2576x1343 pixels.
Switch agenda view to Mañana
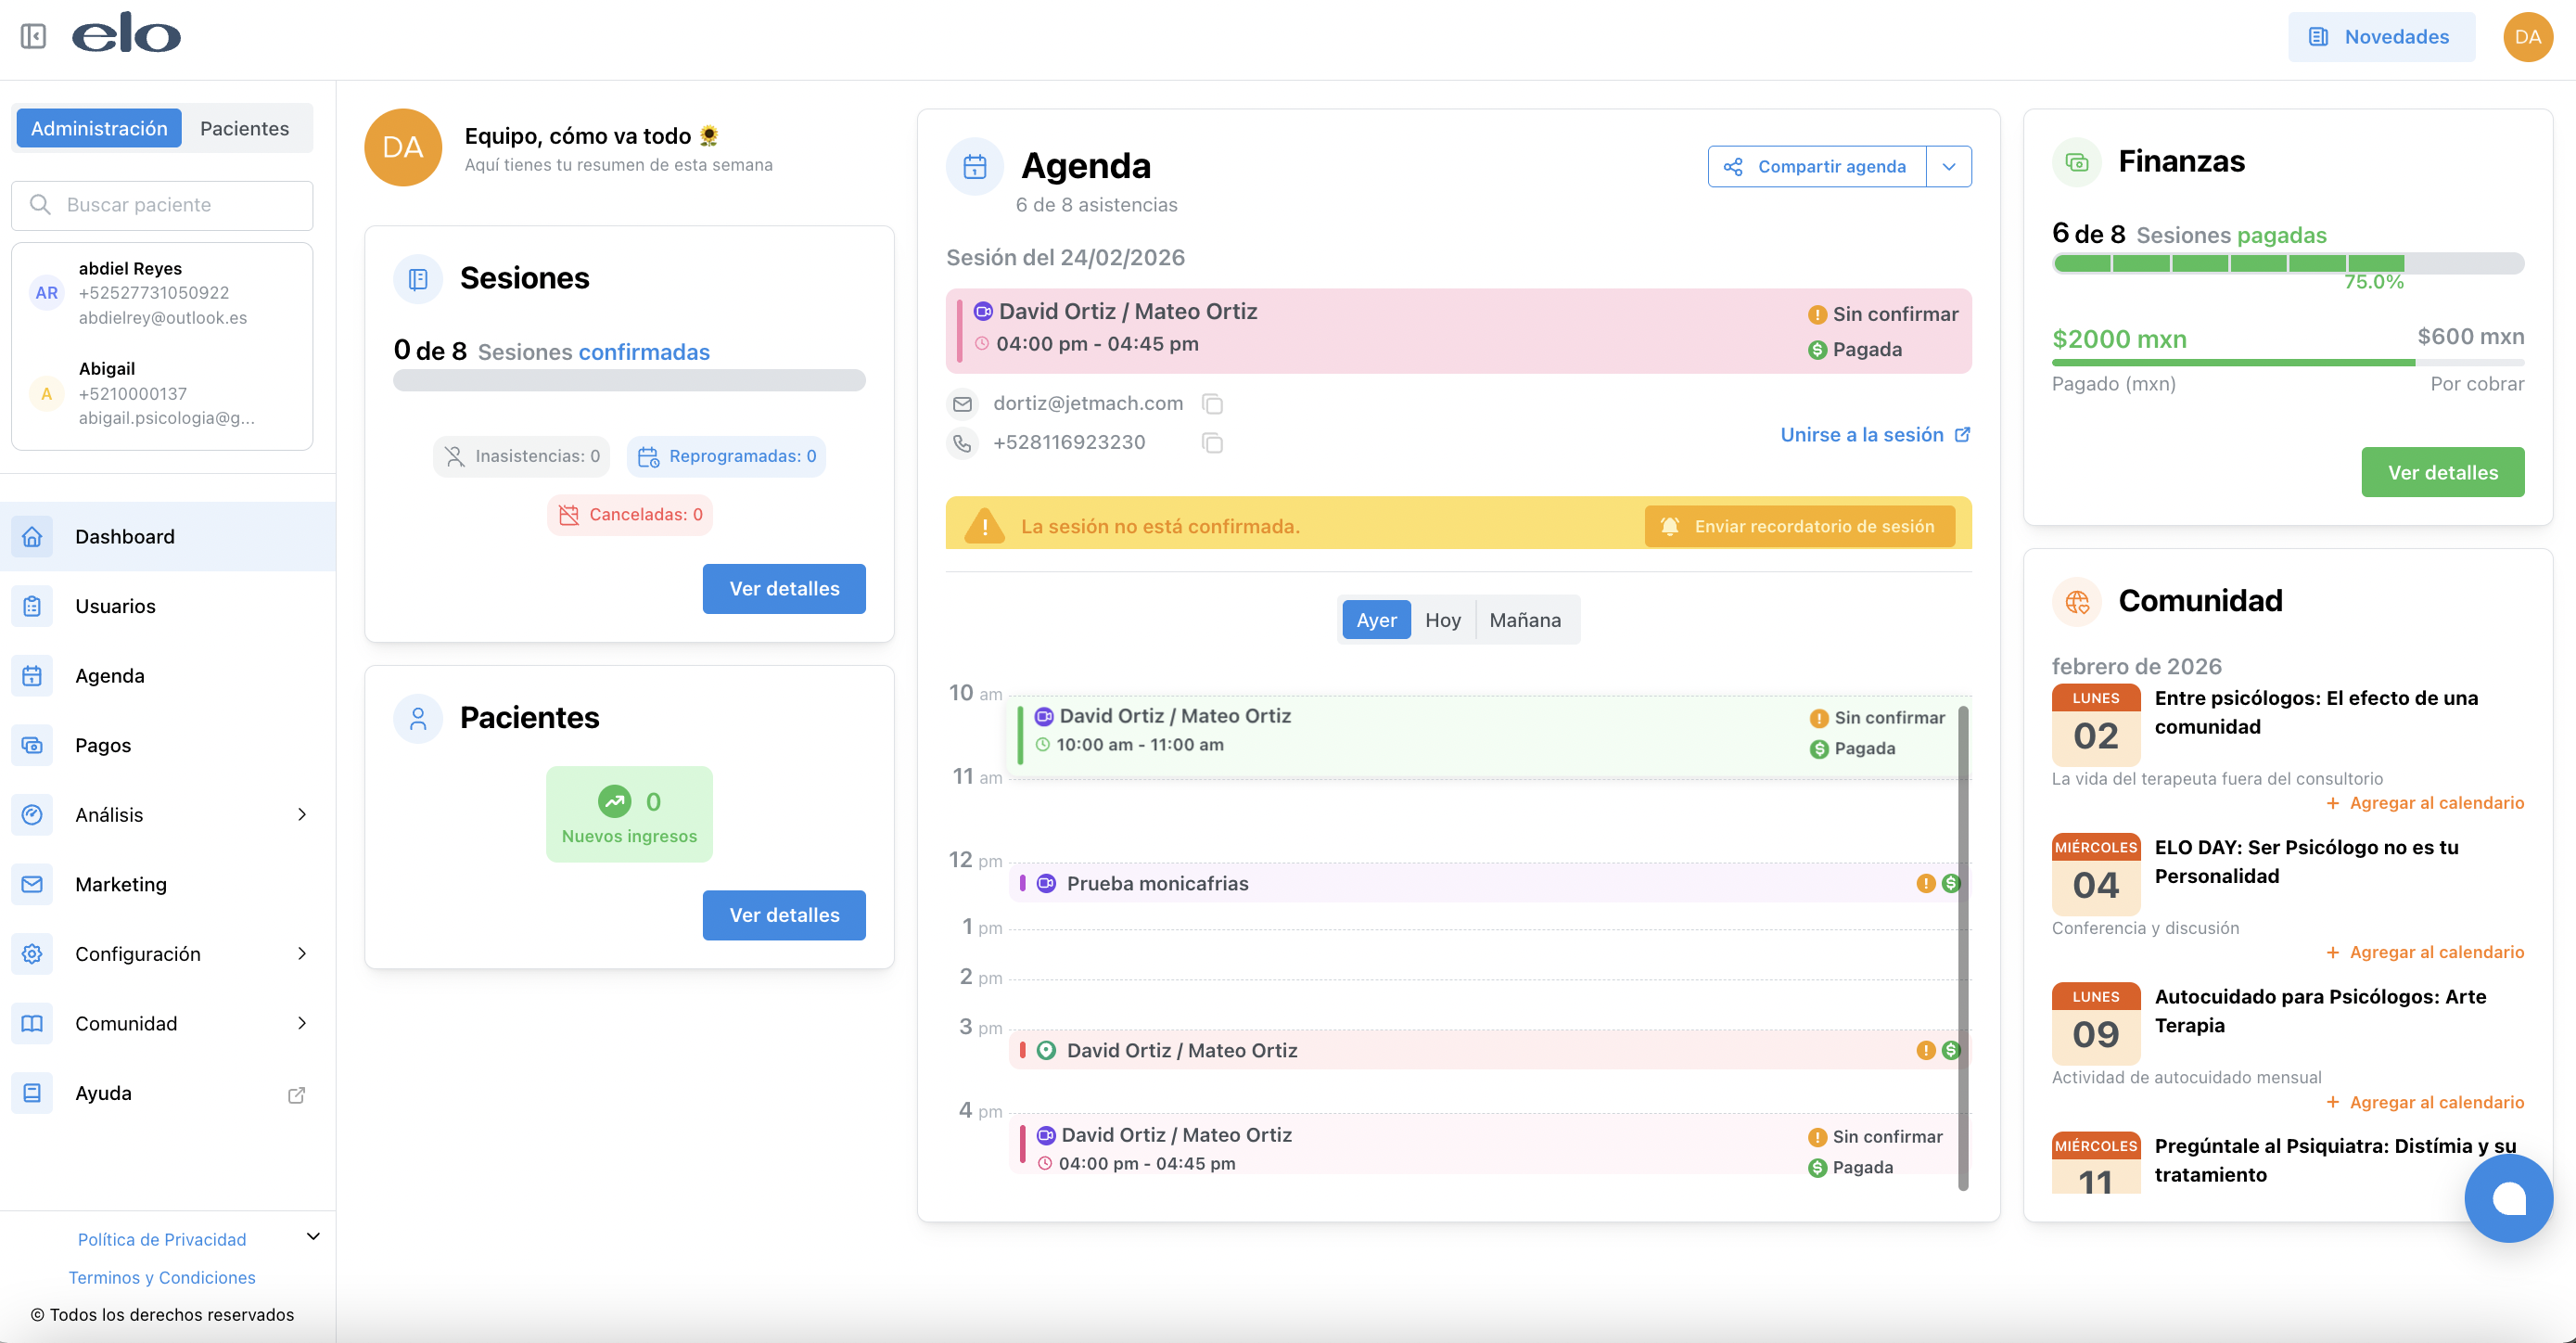coord(1524,620)
